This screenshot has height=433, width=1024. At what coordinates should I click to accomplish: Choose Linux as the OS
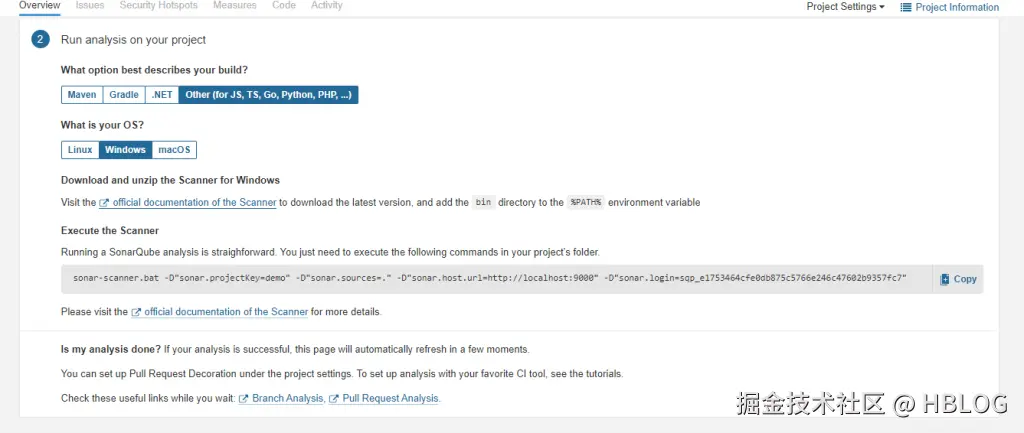click(x=80, y=150)
